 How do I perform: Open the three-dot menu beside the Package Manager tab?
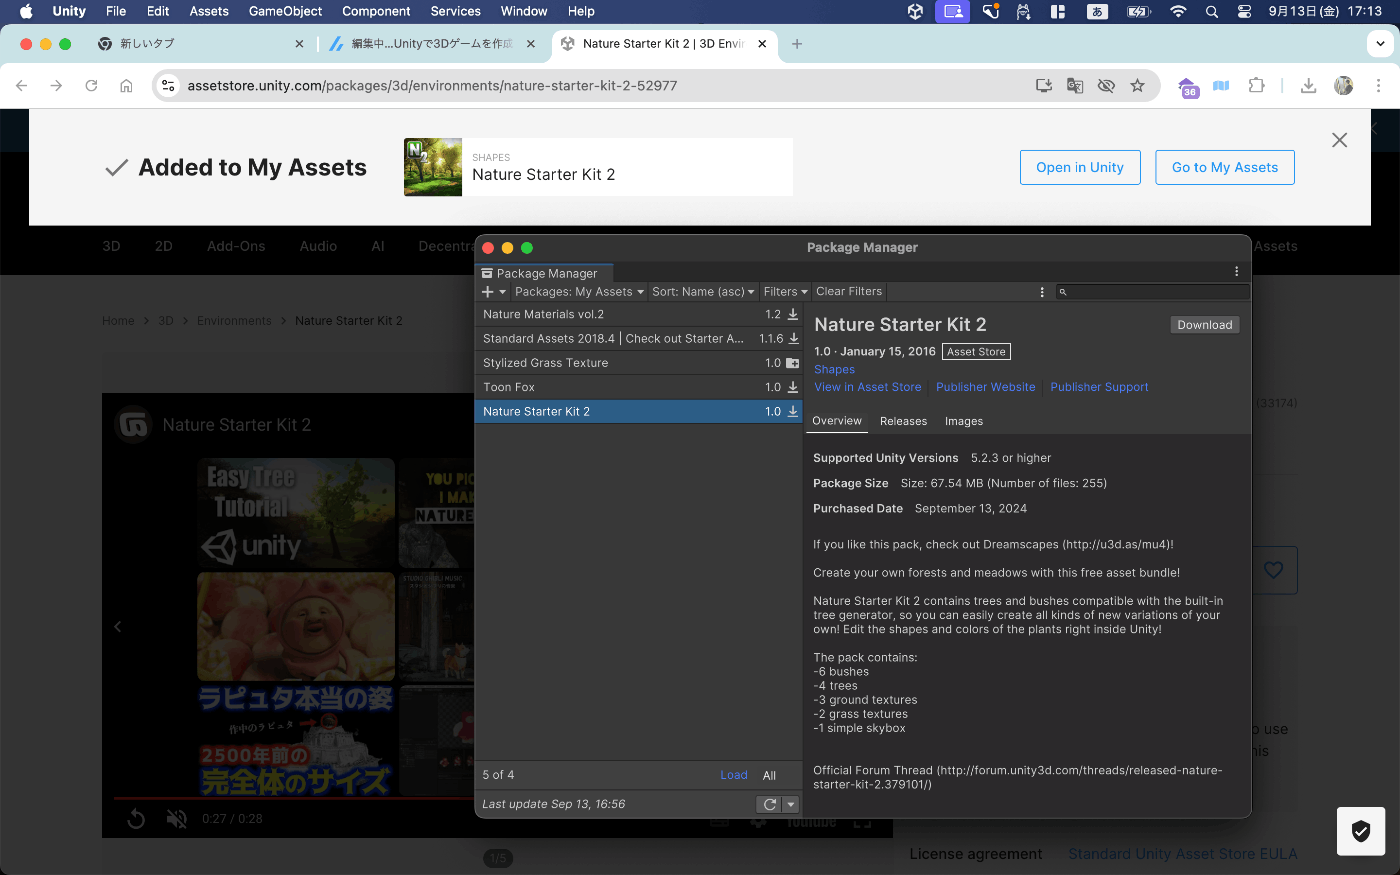[x=1236, y=271]
